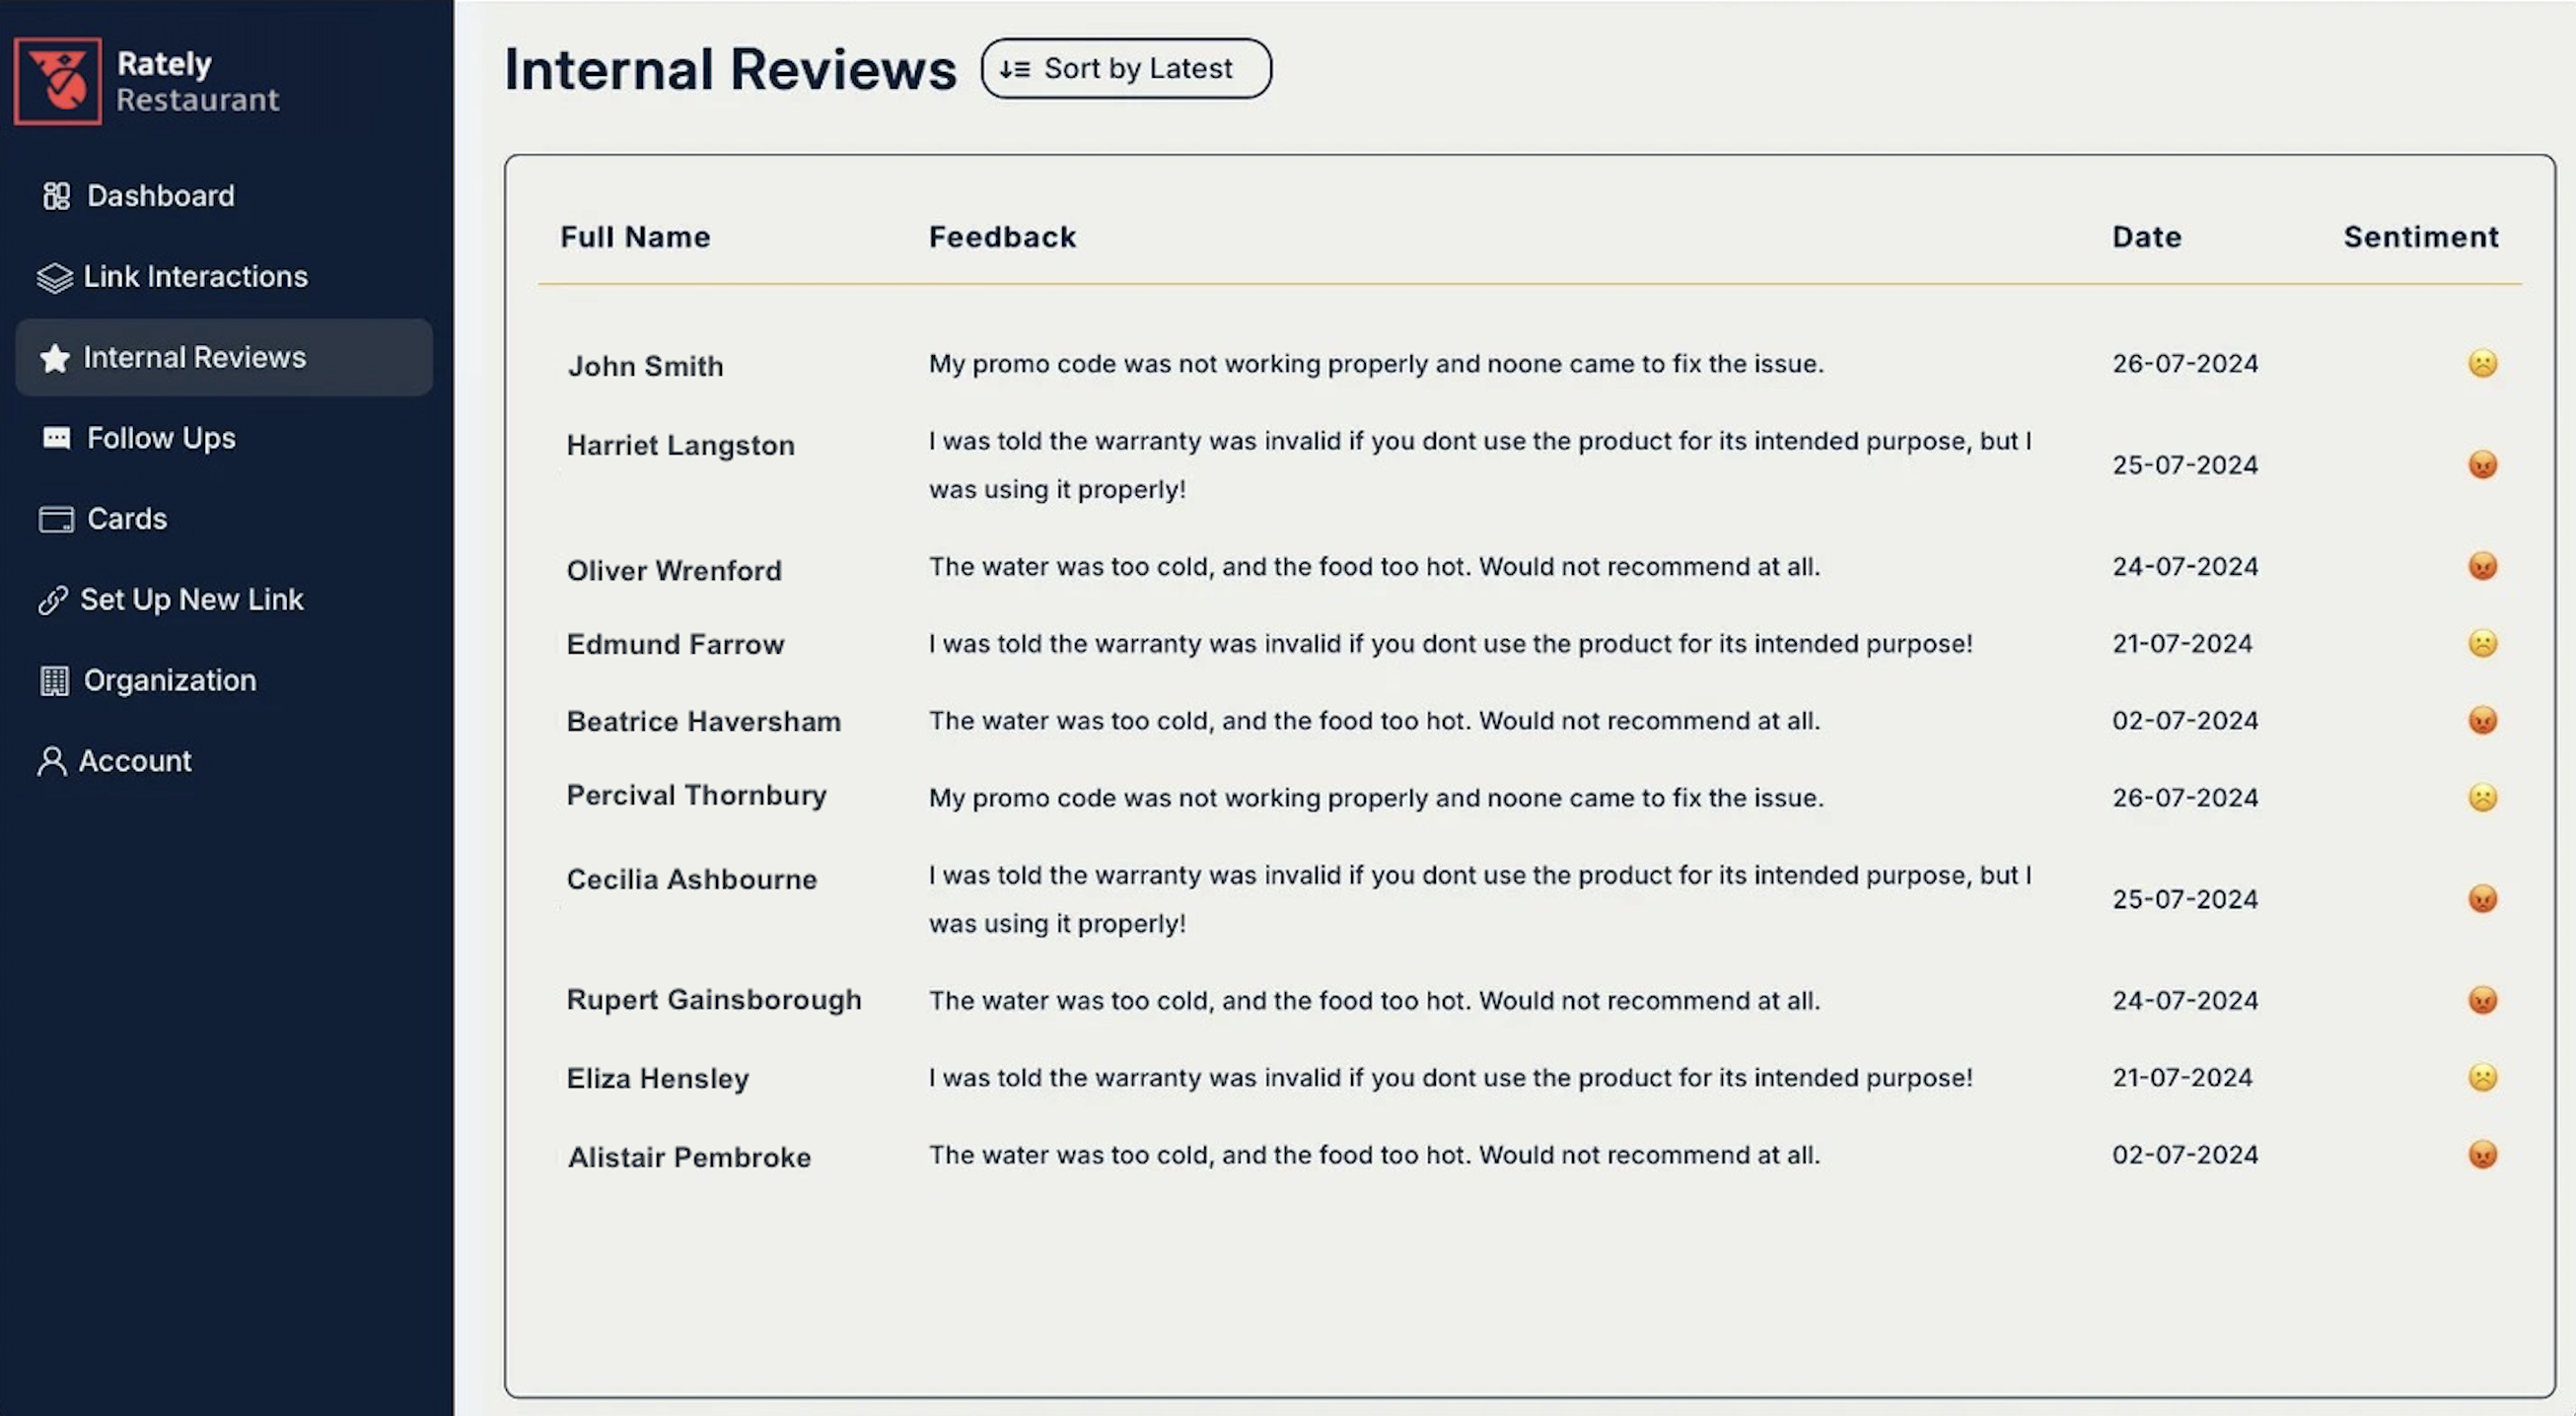Click the Date column header
The height and width of the screenshot is (1416, 2576).
[x=2146, y=237]
